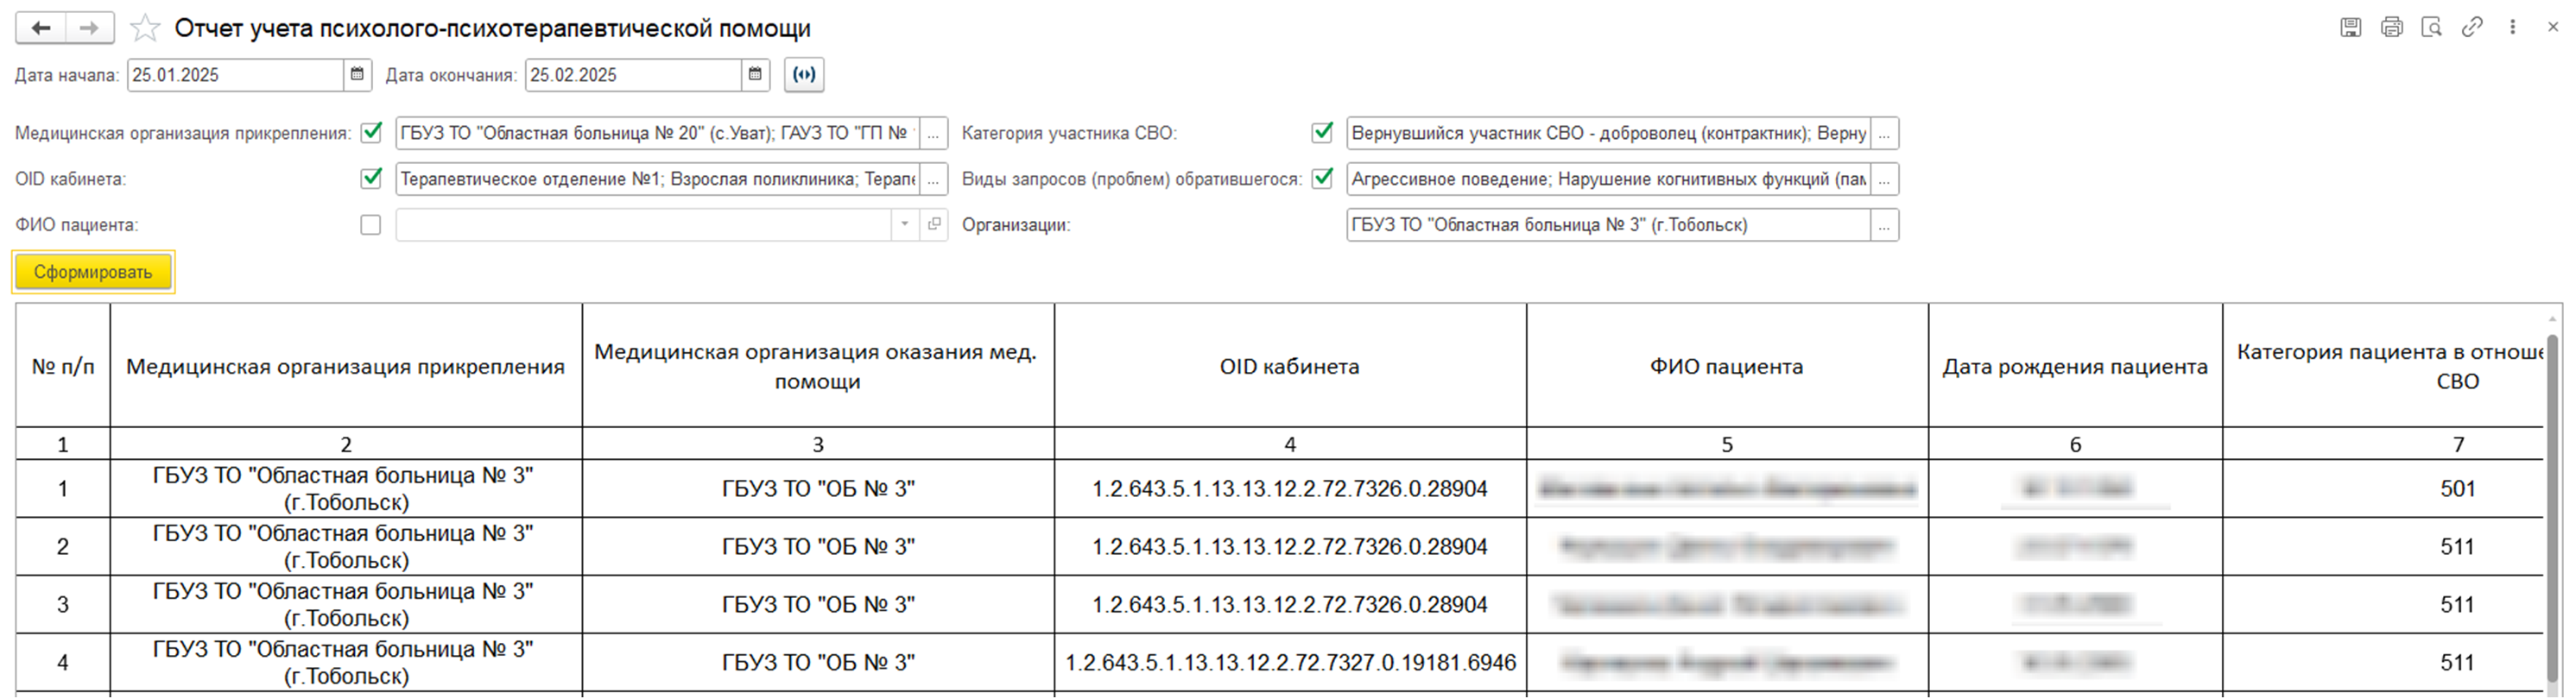Add report to favorites with star icon
The height and width of the screenshot is (699, 2576).
[145, 28]
